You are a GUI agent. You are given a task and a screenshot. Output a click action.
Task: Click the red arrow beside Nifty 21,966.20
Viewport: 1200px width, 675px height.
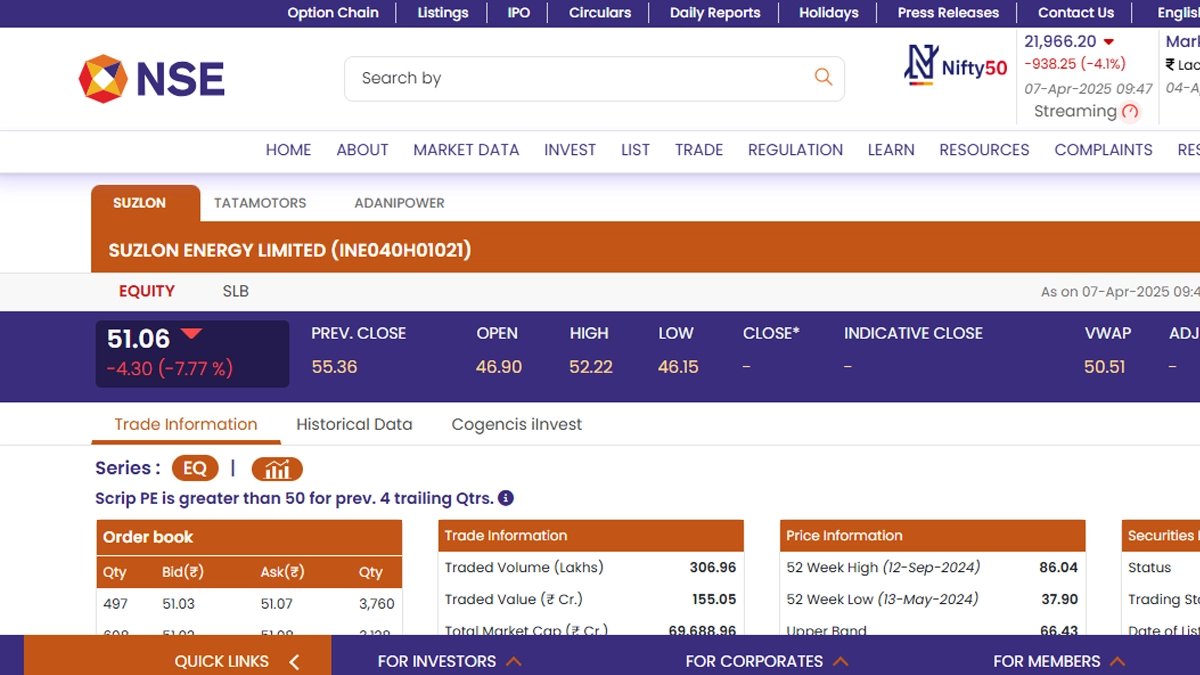[x=1108, y=42]
